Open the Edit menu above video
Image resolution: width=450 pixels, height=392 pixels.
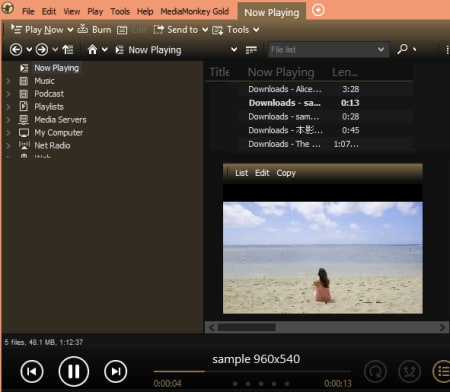coord(262,173)
